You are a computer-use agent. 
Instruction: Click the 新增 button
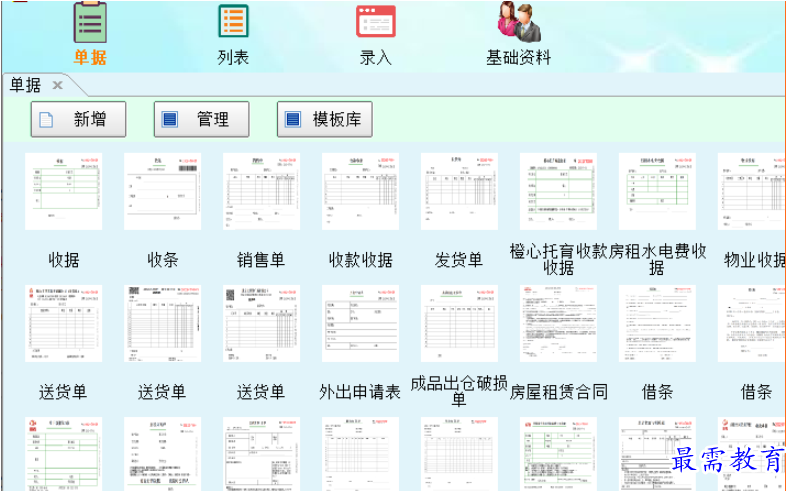78,119
